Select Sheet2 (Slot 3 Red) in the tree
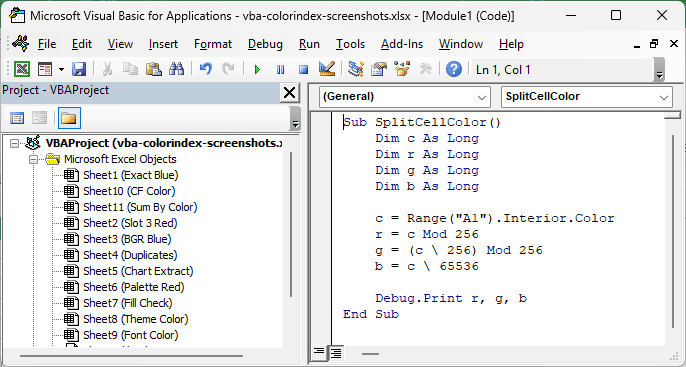The height and width of the screenshot is (367, 686). click(130, 223)
